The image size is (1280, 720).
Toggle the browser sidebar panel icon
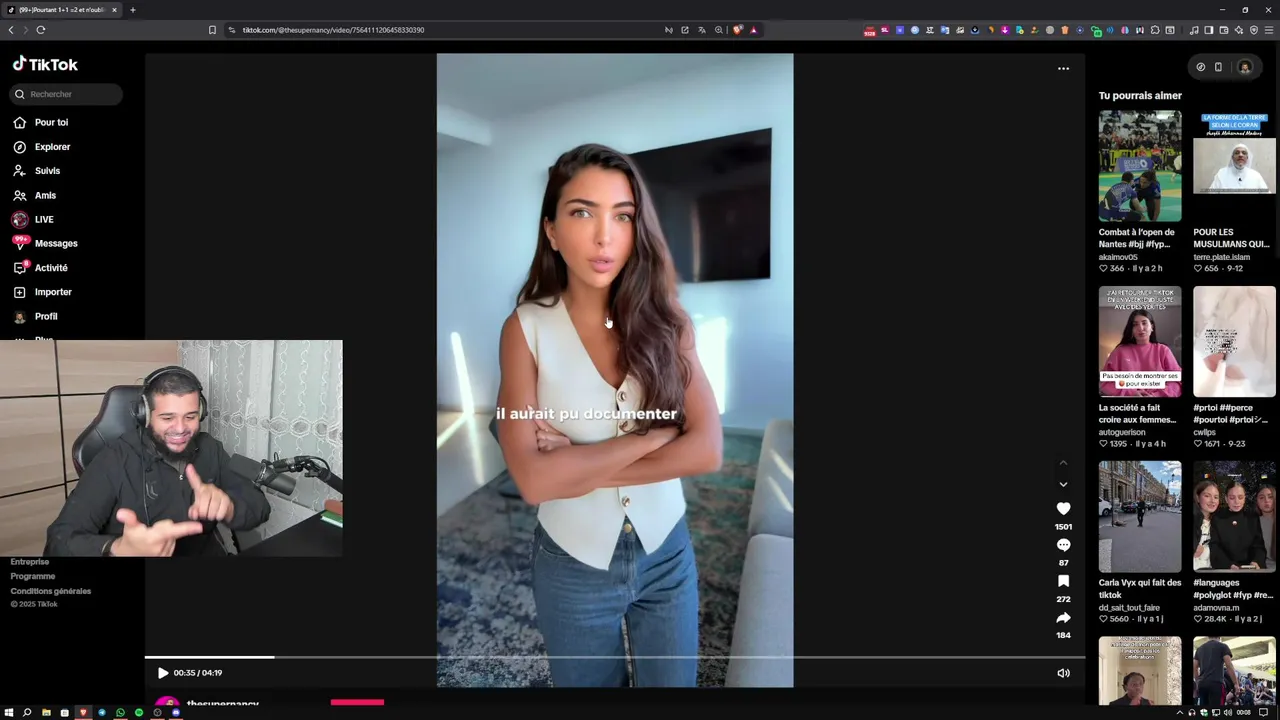[x=1208, y=30]
